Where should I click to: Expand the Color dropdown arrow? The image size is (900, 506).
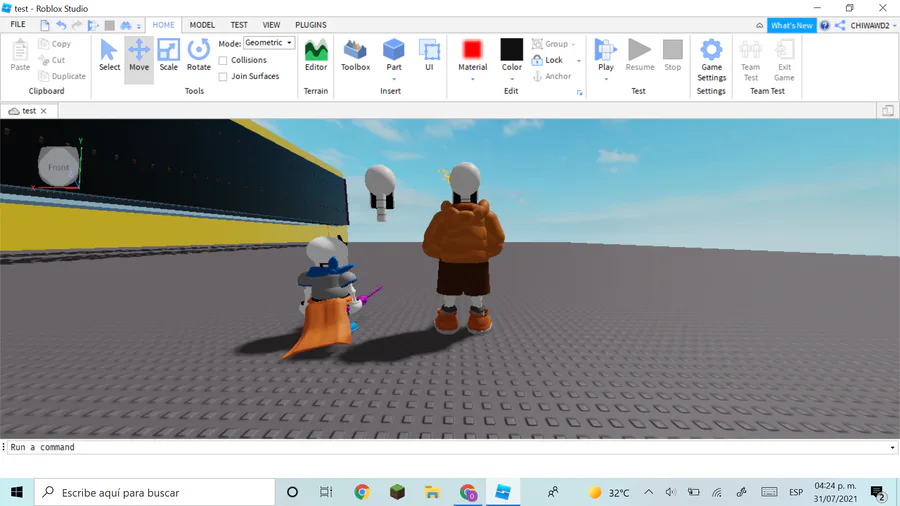(x=511, y=79)
